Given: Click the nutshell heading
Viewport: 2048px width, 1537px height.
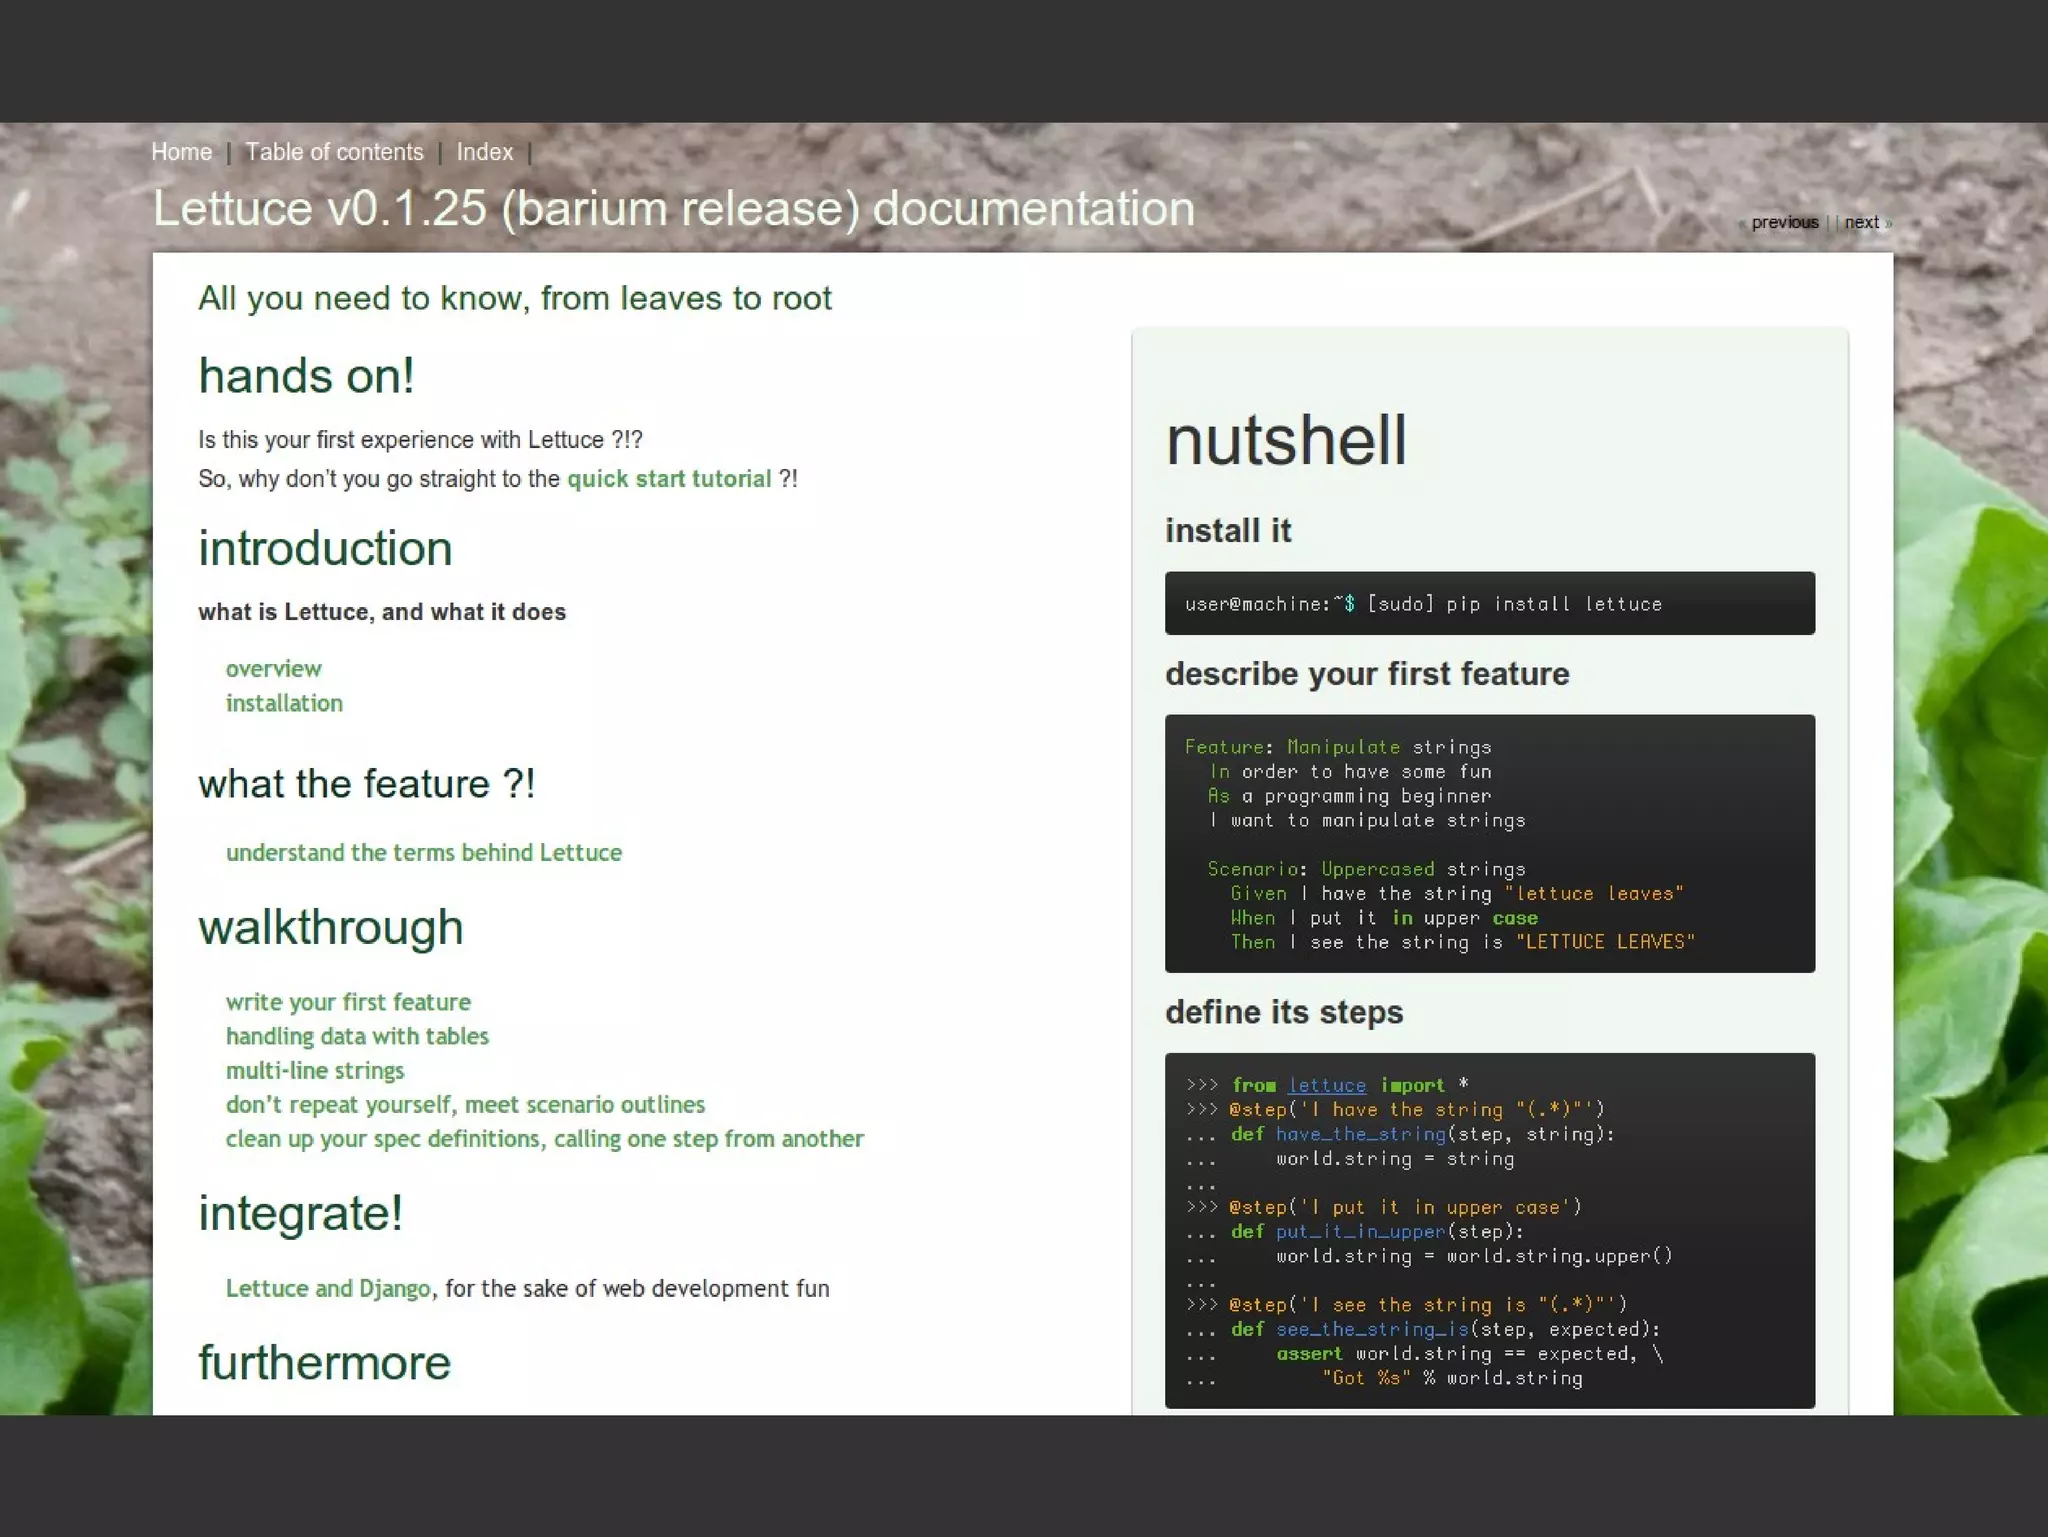Looking at the screenshot, I should tap(1286, 440).
